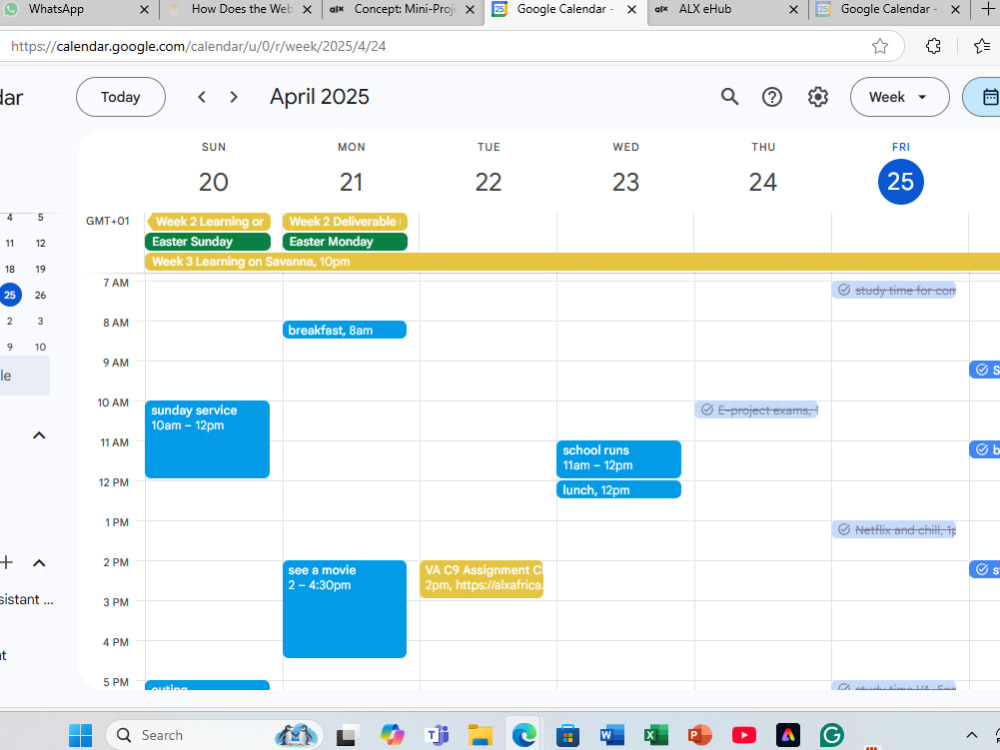Open Task View from taskbar
The width and height of the screenshot is (1000, 750).
(x=348, y=735)
